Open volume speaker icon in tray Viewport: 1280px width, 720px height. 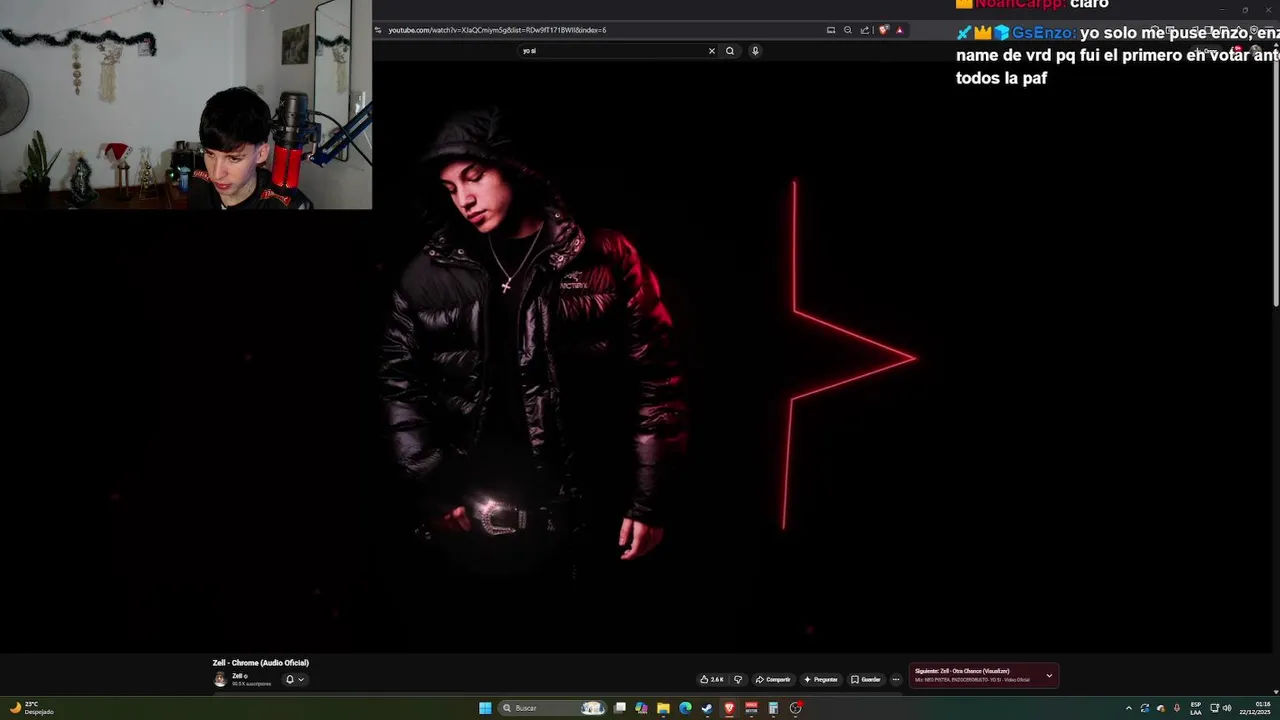[1227, 708]
